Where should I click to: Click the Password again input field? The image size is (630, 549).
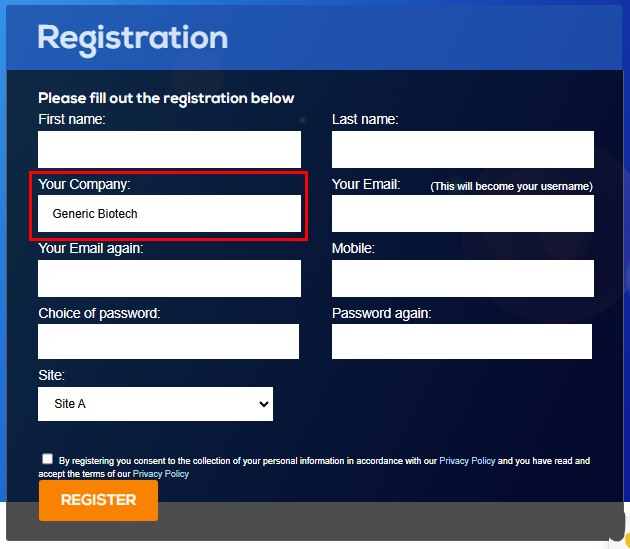pos(461,341)
